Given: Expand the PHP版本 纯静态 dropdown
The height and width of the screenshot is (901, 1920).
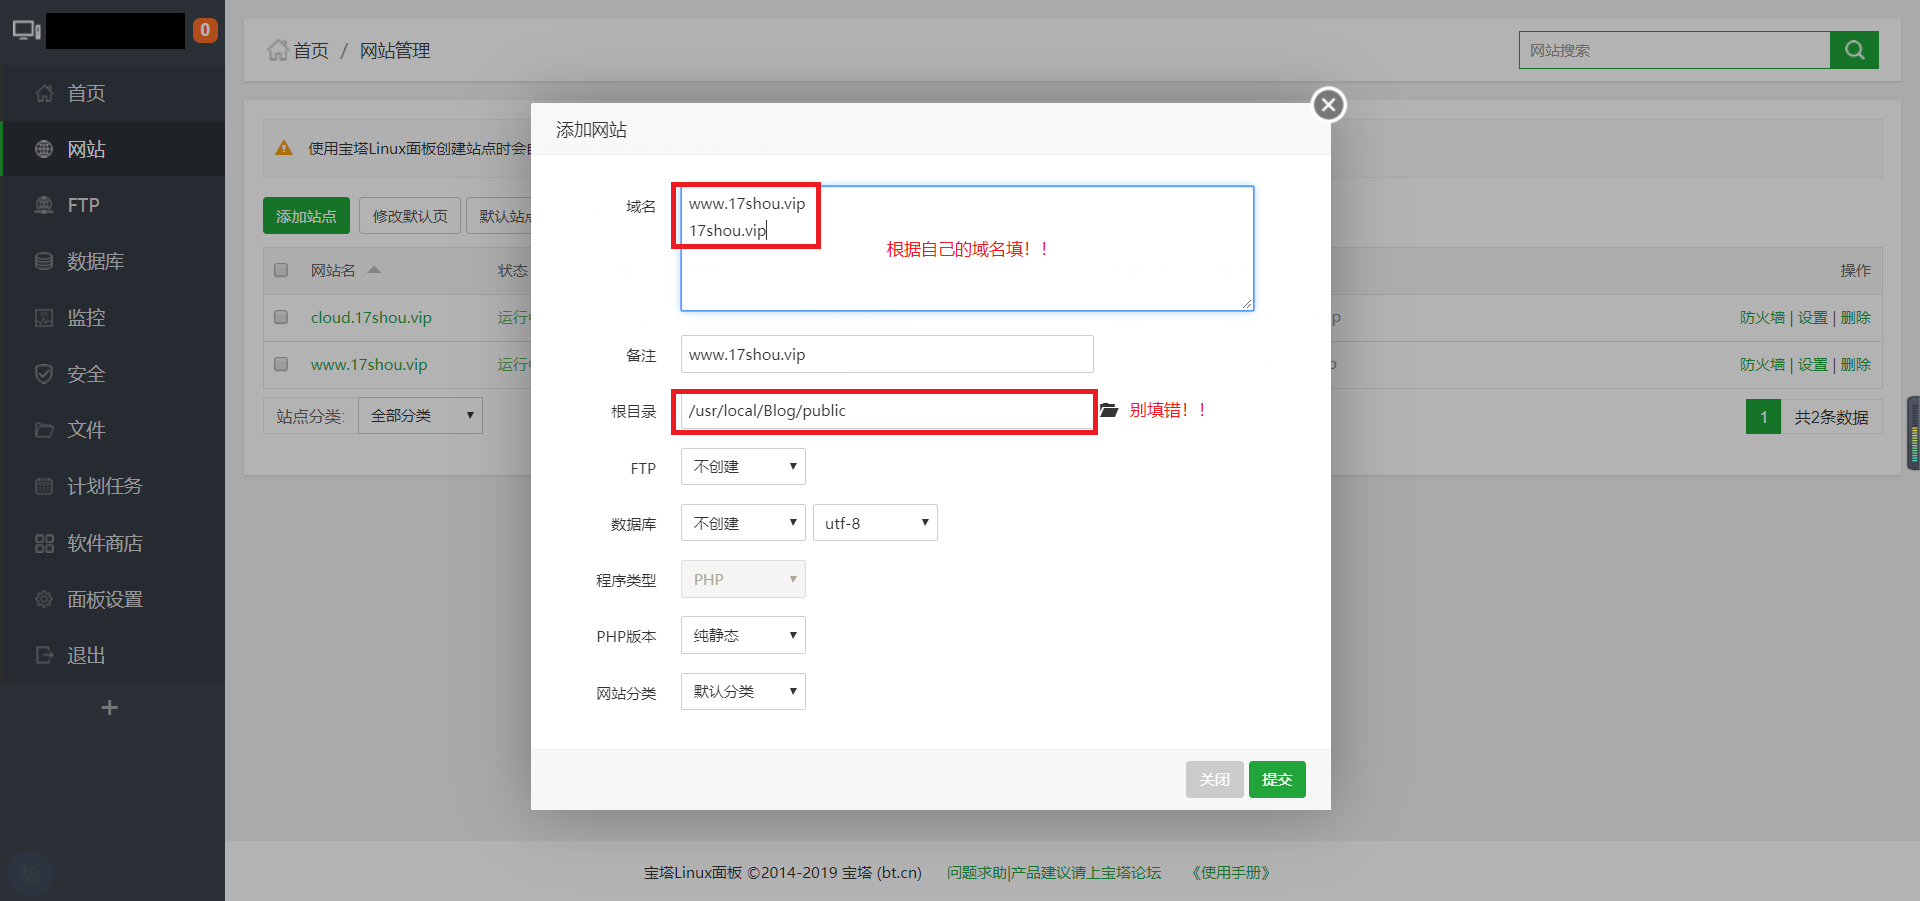Looking at the screenshot, I should 743,635.
